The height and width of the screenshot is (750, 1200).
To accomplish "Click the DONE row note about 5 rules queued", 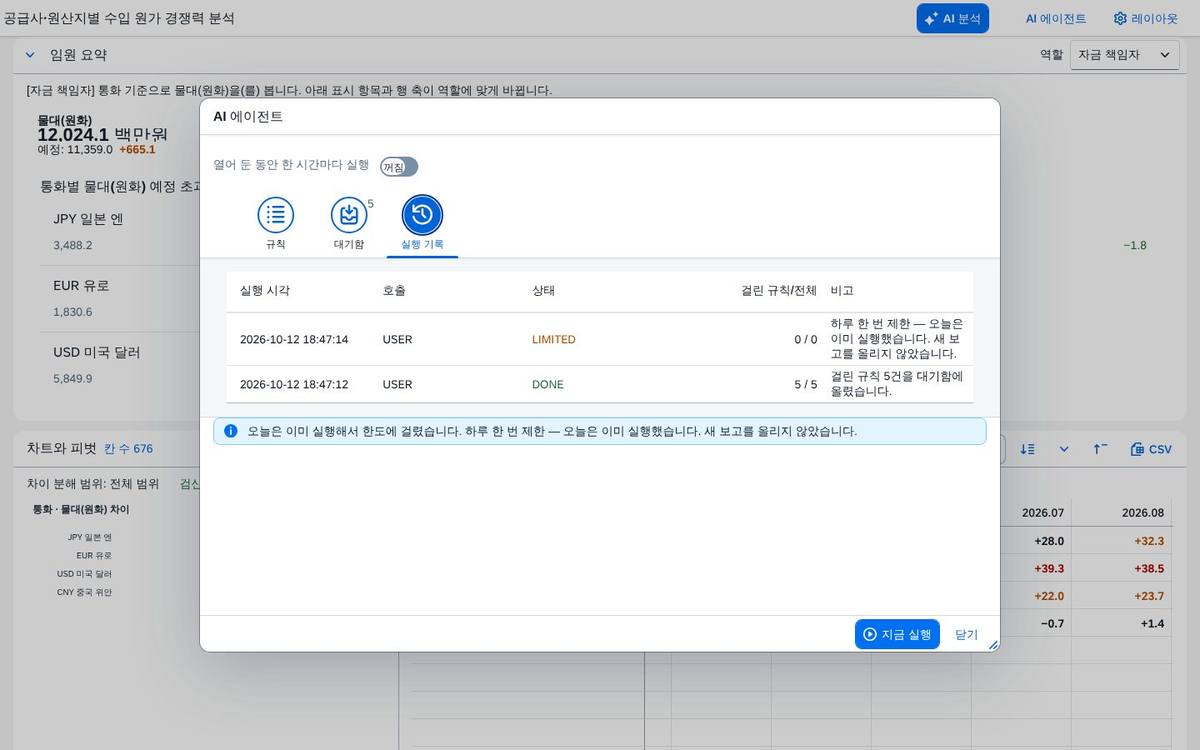I will (896, 384).
